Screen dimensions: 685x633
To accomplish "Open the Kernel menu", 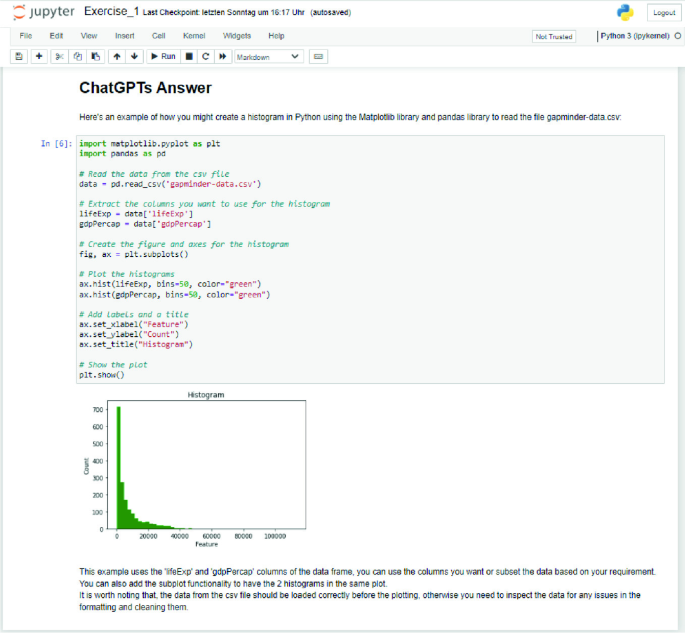I will coord(194,36).
